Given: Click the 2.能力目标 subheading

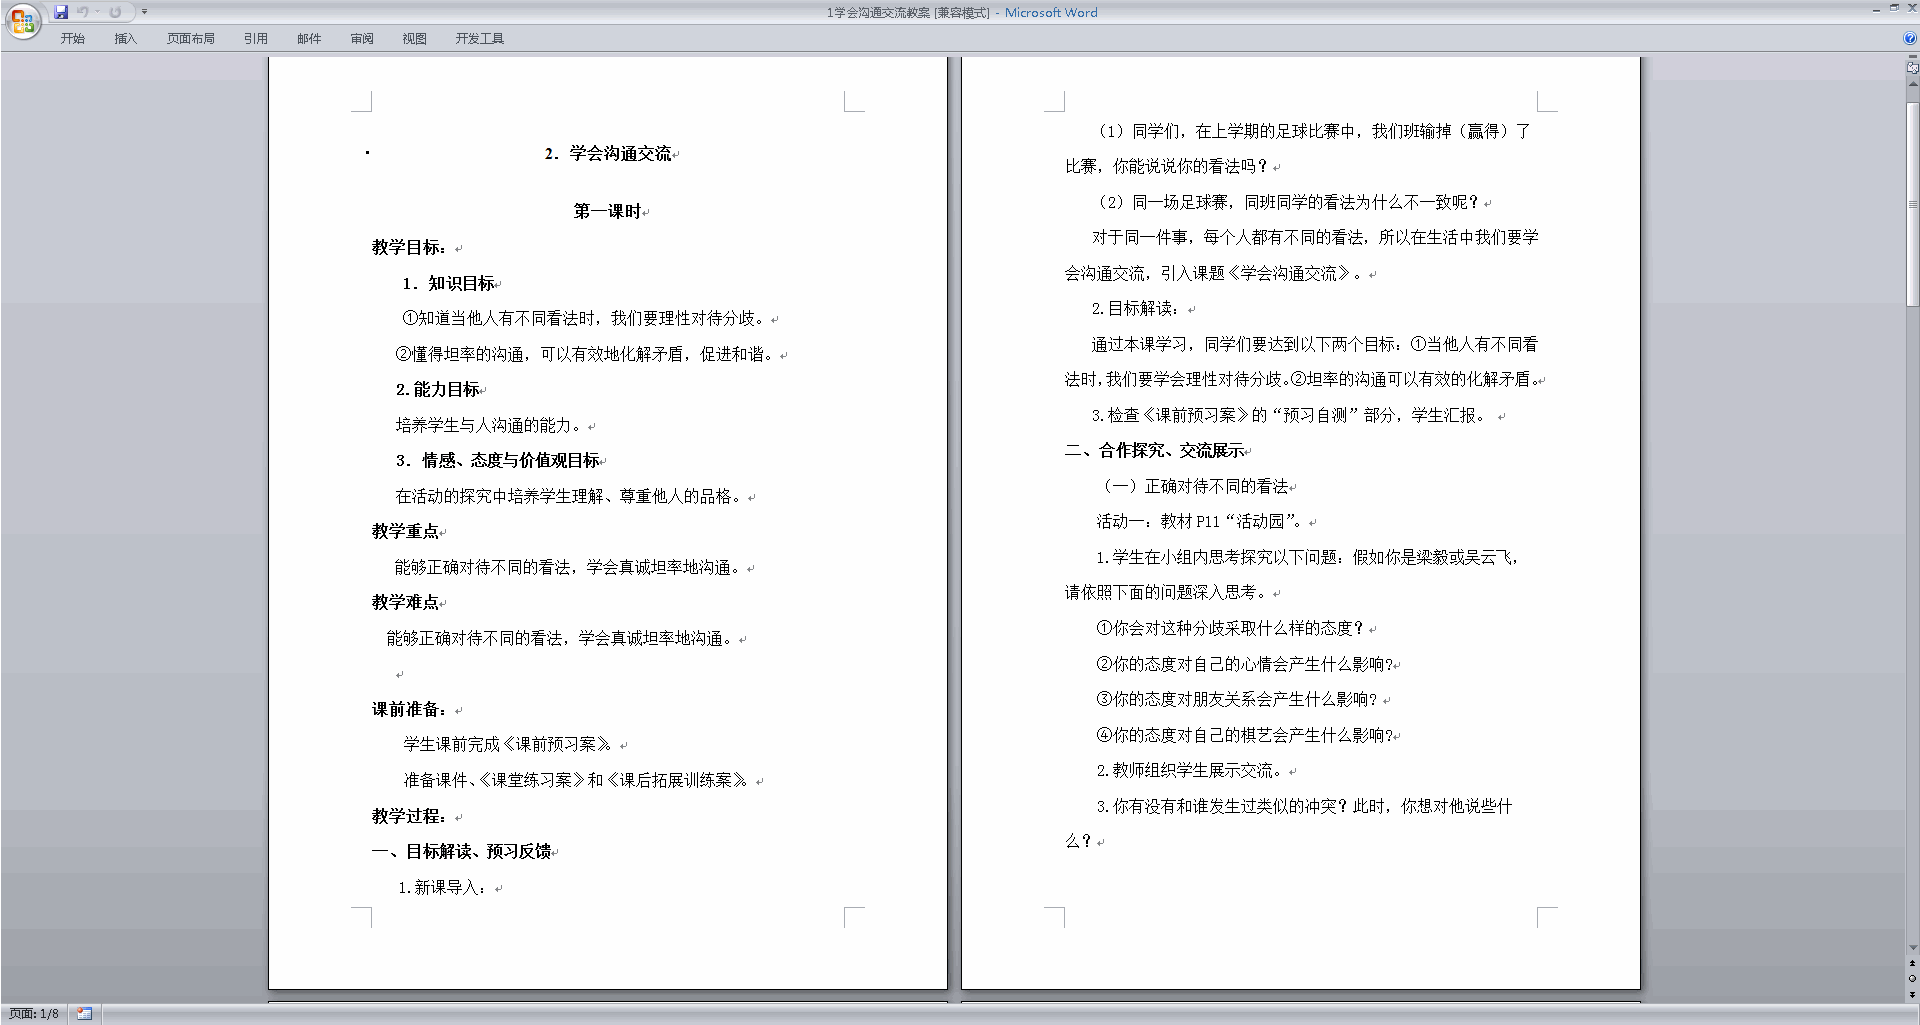Looking at the screenshot, I should tap(436, 389).
